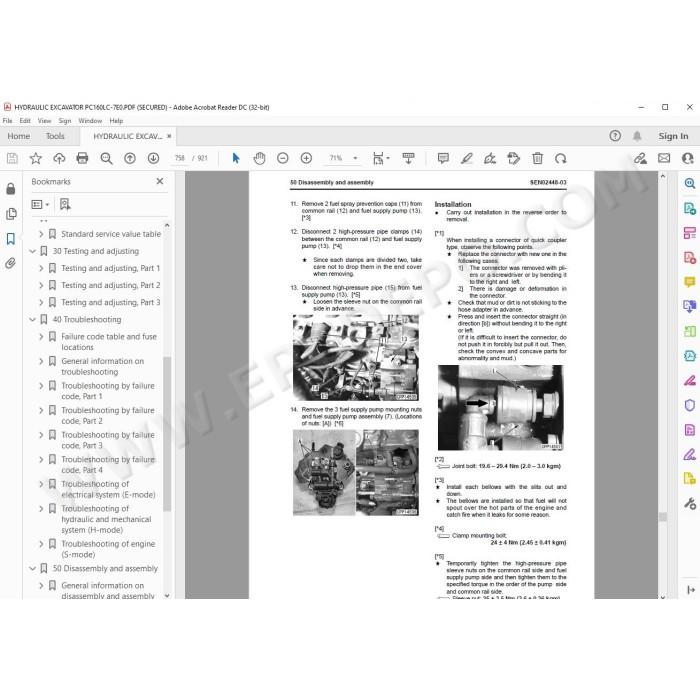This screenshot has height=700, width=700.
Task: Zoom in with the plus icon
Action: coord(306,158)
